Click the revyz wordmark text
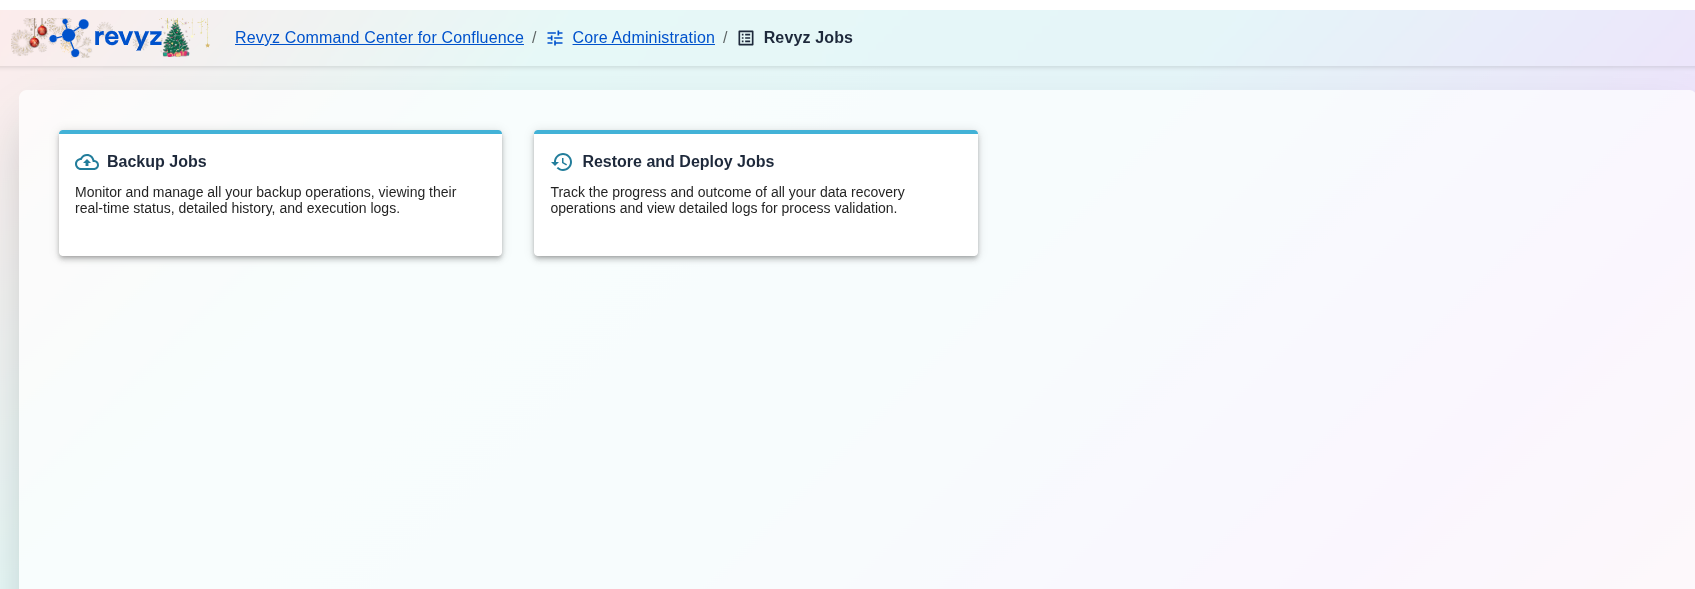1695x589 pixels. pyautogui.click(x=128, y=38)
